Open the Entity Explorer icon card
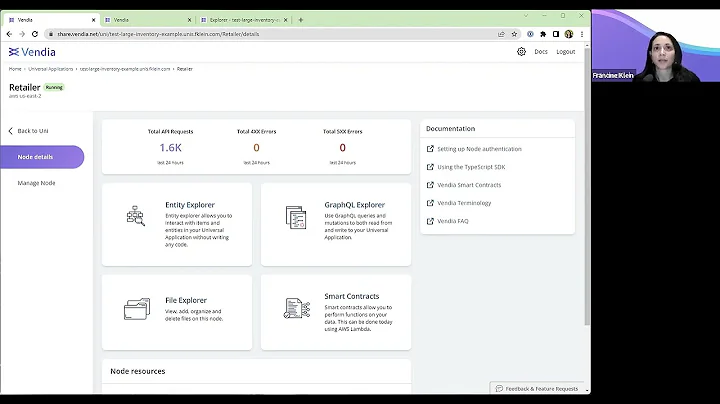 (x=135, y=216)
